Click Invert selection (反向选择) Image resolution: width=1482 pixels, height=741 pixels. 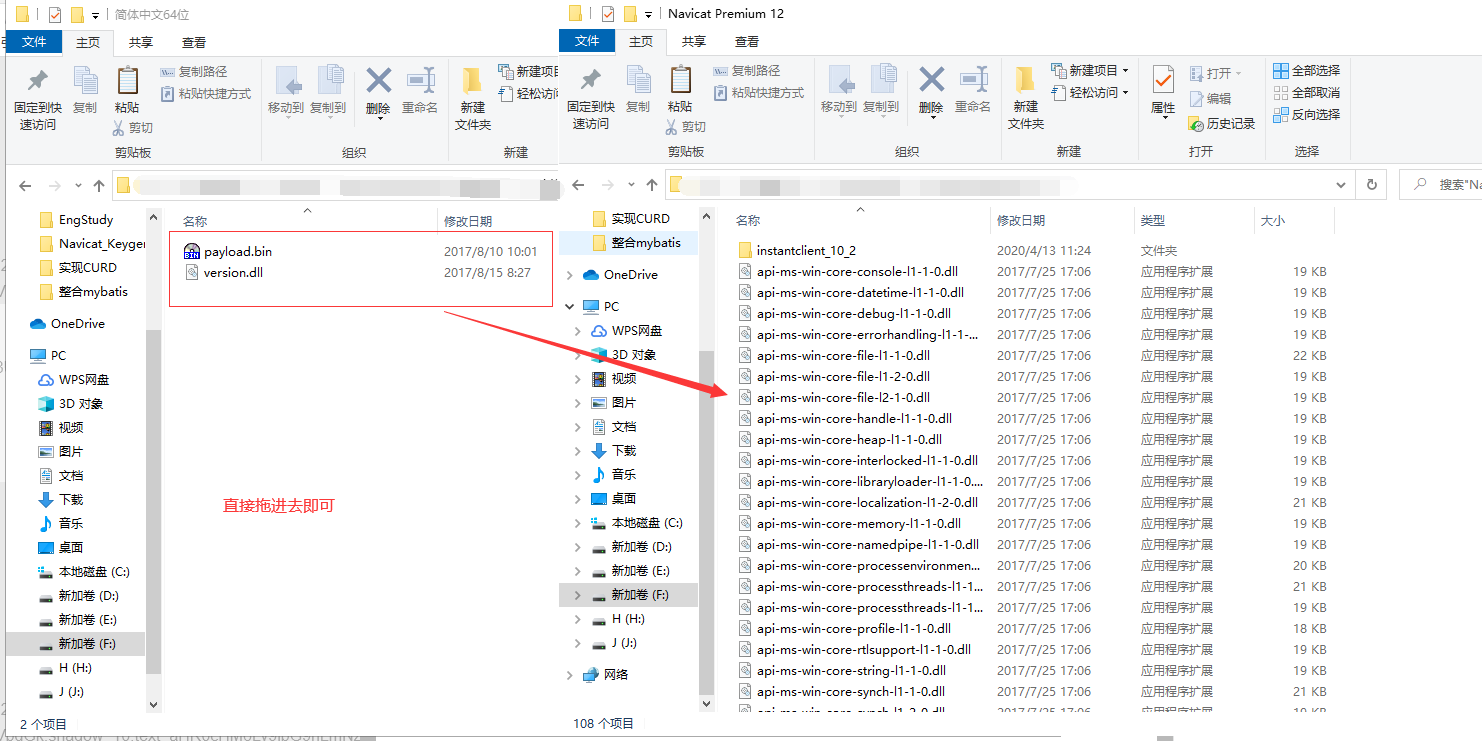click(x=1307, y=115)
